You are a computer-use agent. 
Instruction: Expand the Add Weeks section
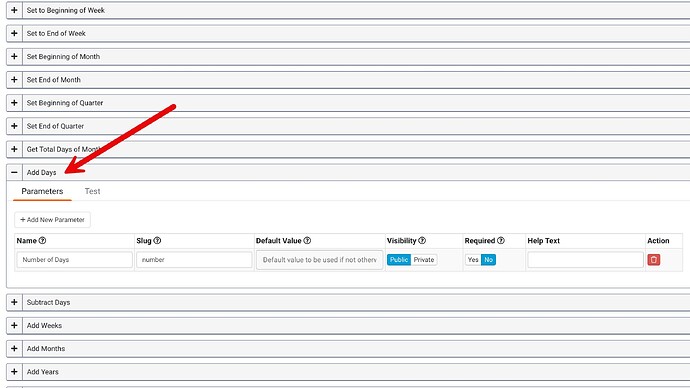(14, 326)
